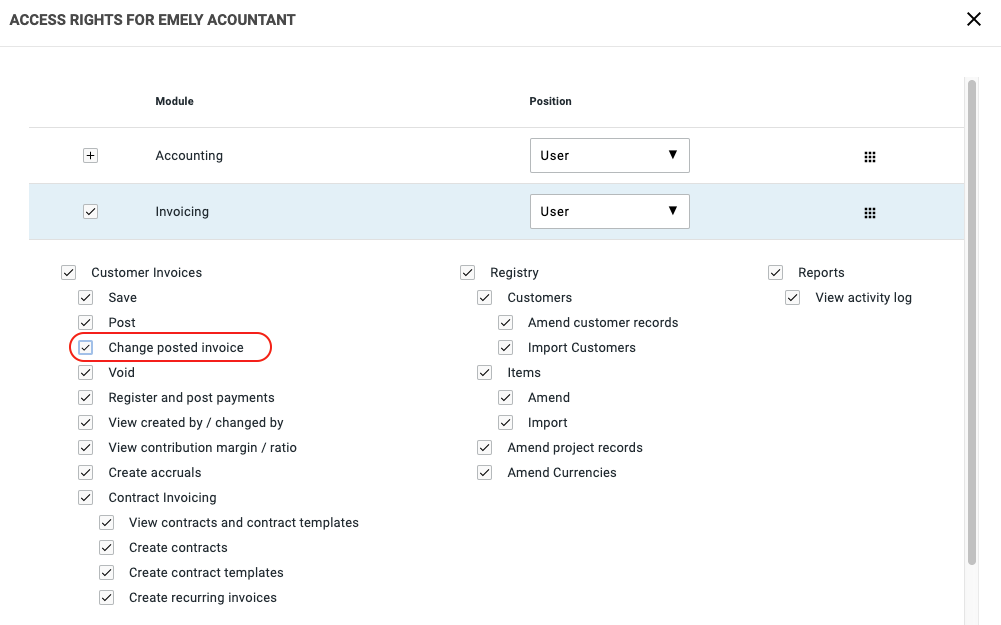
Task: Close the Access Rights dialog
Action: [973, 20]
